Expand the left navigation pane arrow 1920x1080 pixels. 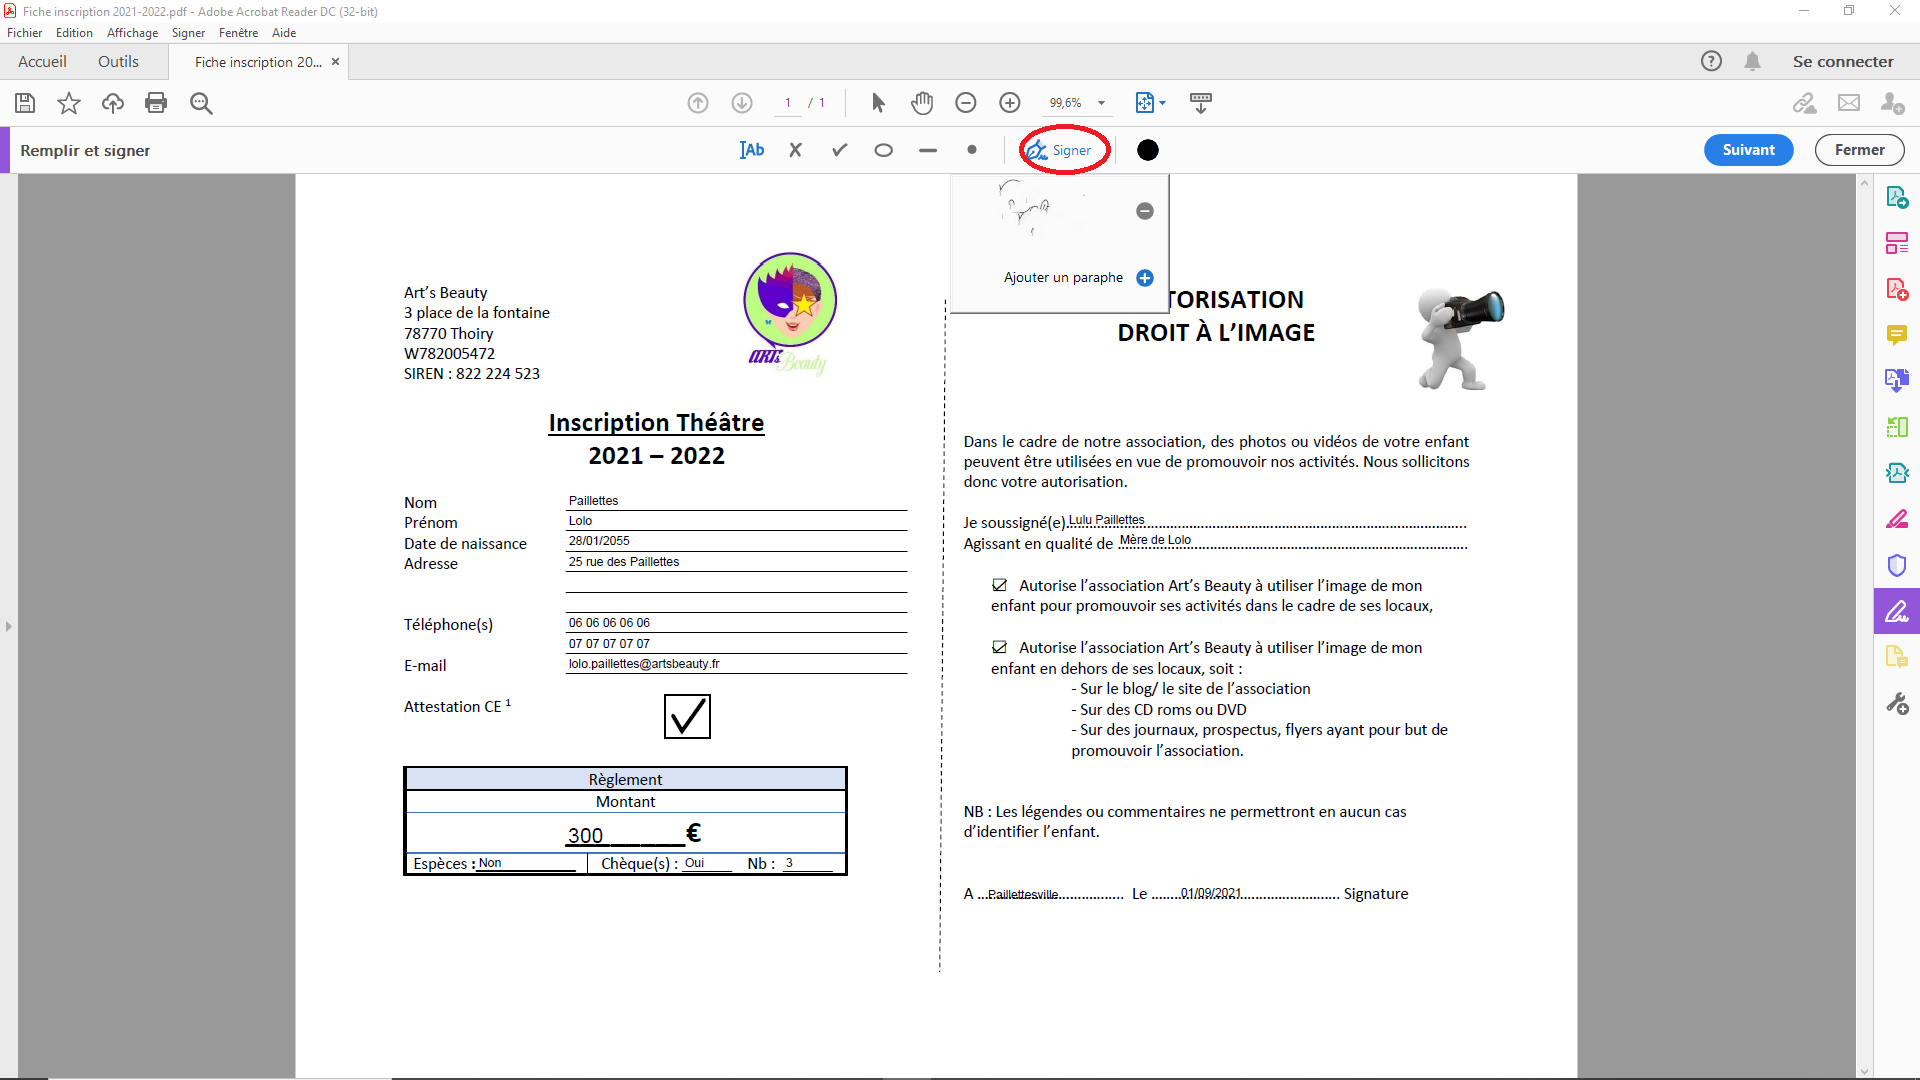[x=8, y=626]
